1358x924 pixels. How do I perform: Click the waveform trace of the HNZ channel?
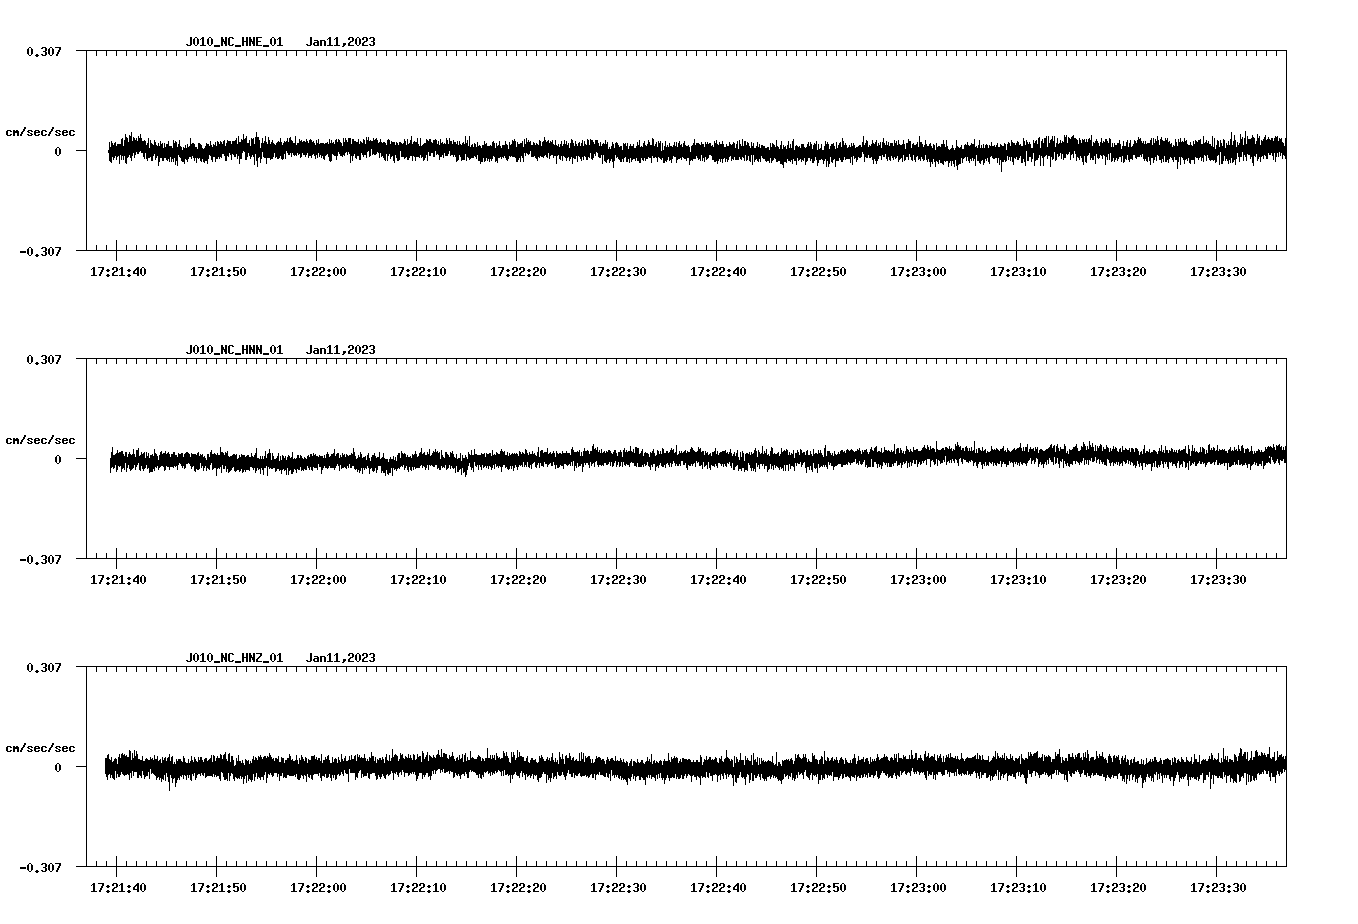point(600,767)
